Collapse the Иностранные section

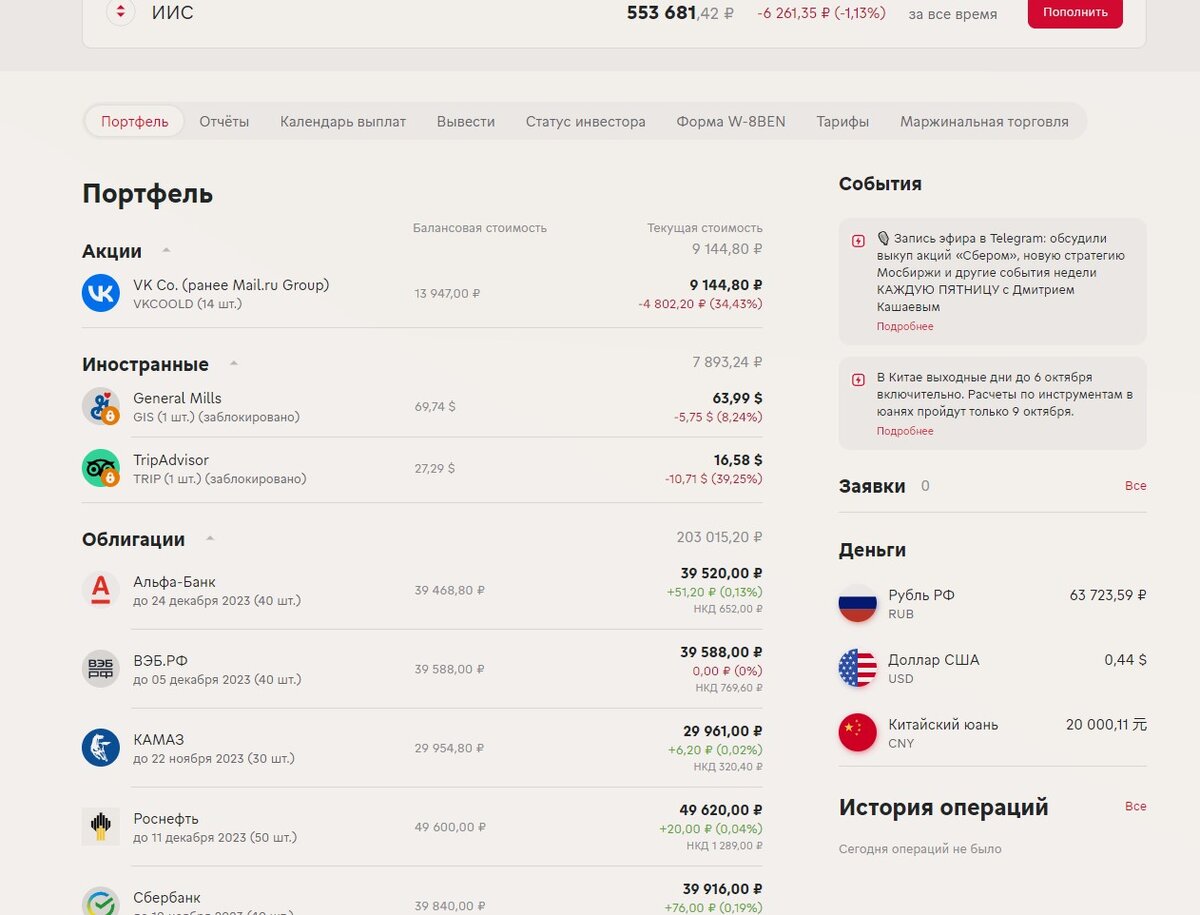(x=234, y=363)
